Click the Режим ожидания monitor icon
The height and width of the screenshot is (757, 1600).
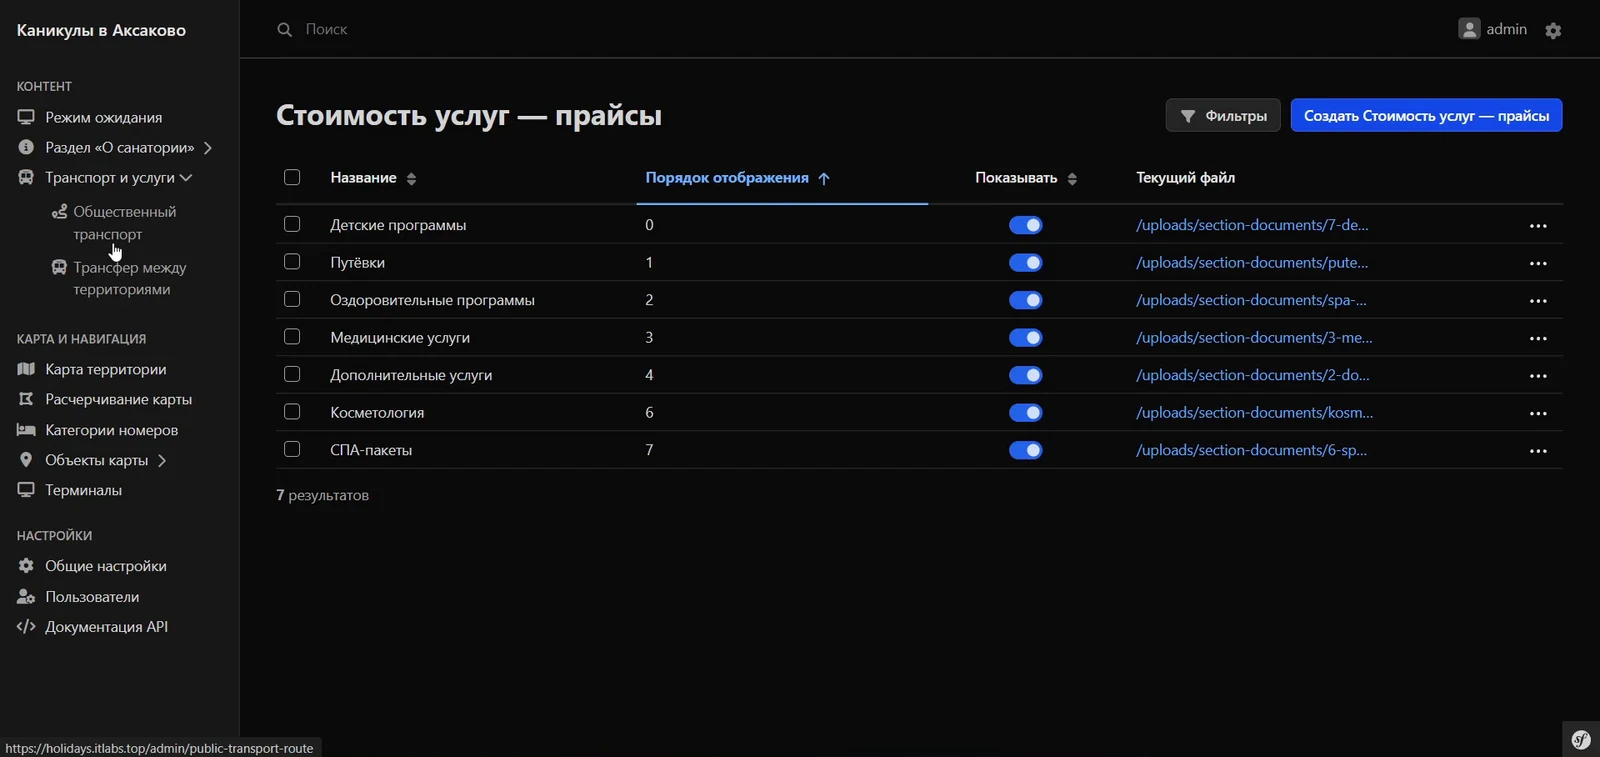[26, 117]
